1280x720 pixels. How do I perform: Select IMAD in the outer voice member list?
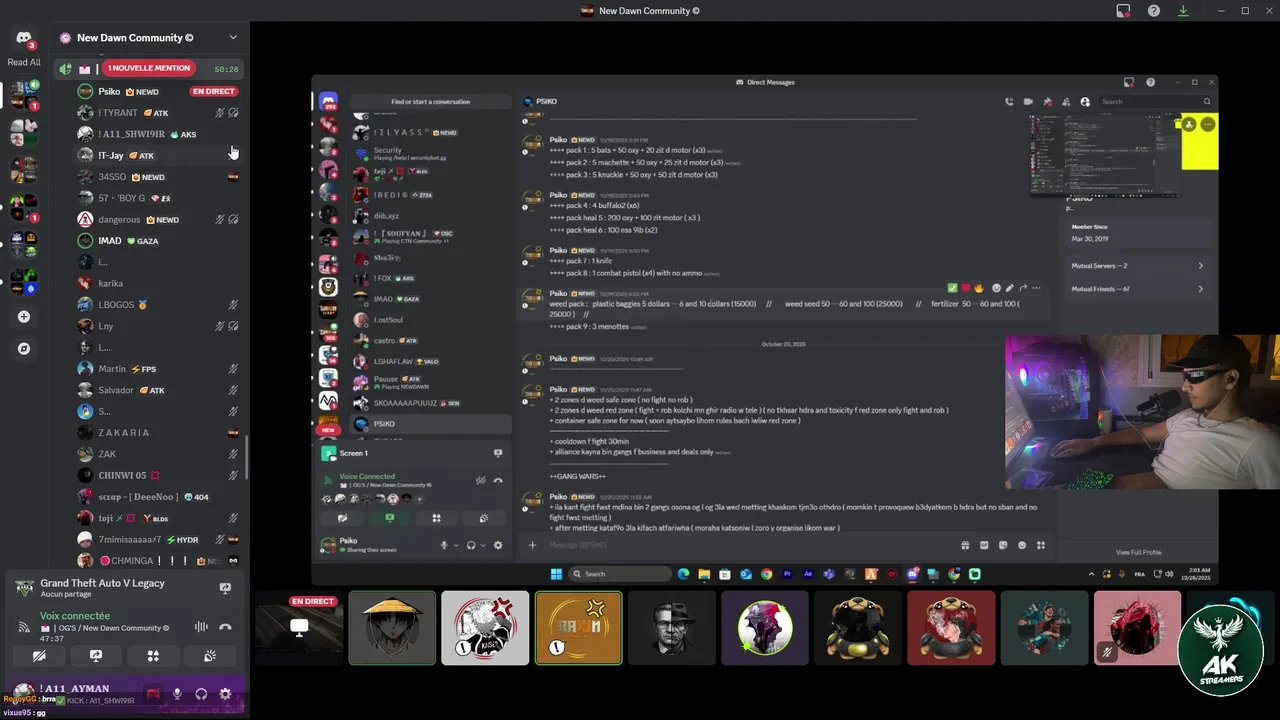158,241
